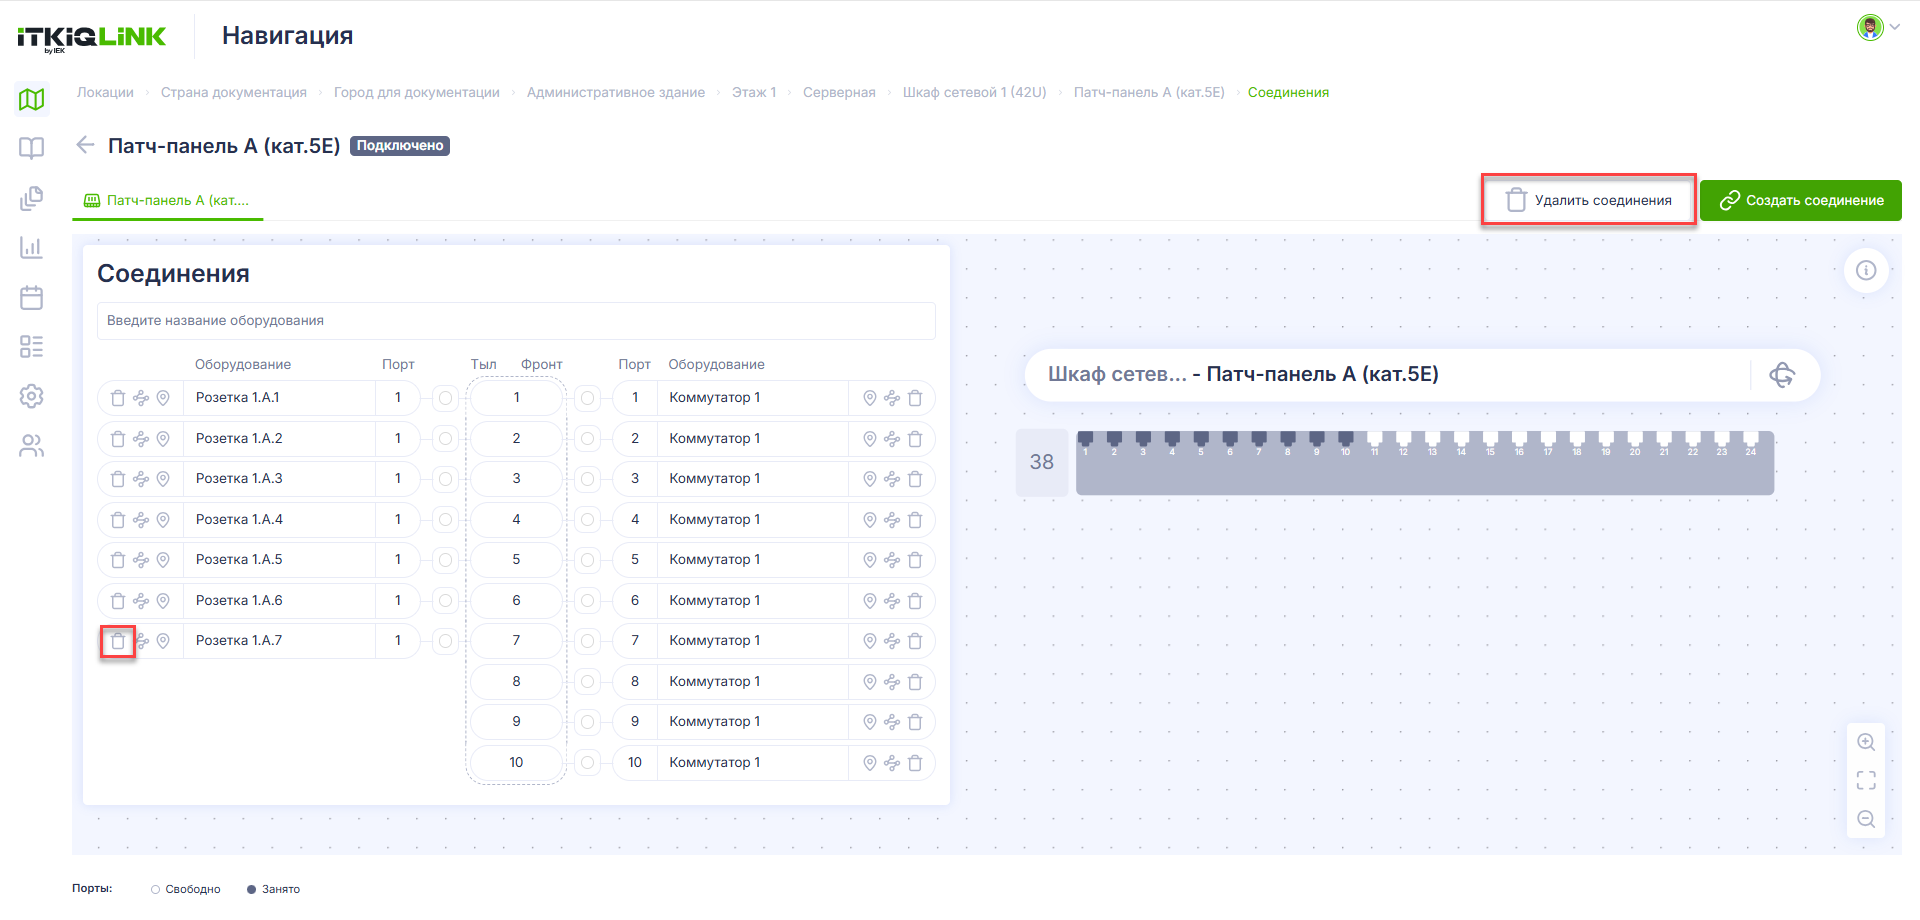Click the Удалить соединения button
1920x920 pixels.
click(1589, 200)
